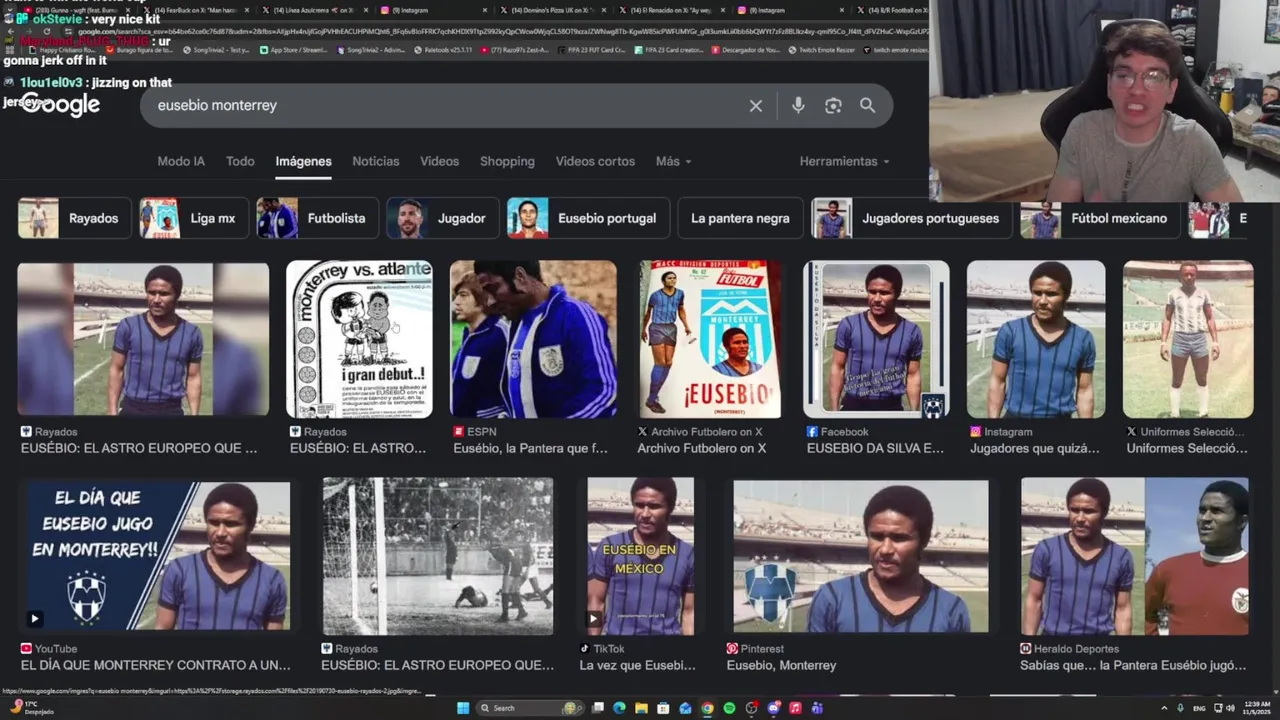
Task: Show hidden system tray icons
Action: pos(1164,708)
